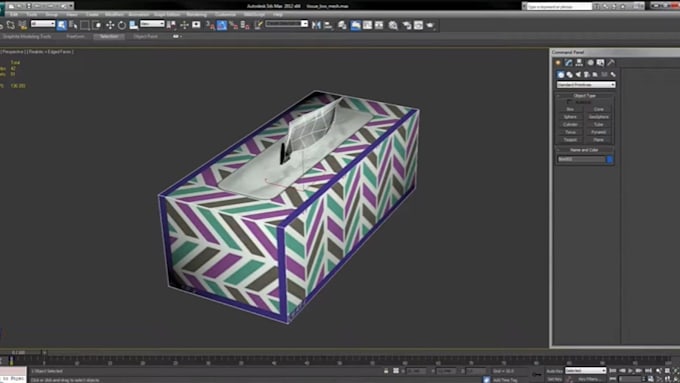This screenshot has width=680, height=383.
Task: Click the Key Filters button
Action: click(590, 379)
